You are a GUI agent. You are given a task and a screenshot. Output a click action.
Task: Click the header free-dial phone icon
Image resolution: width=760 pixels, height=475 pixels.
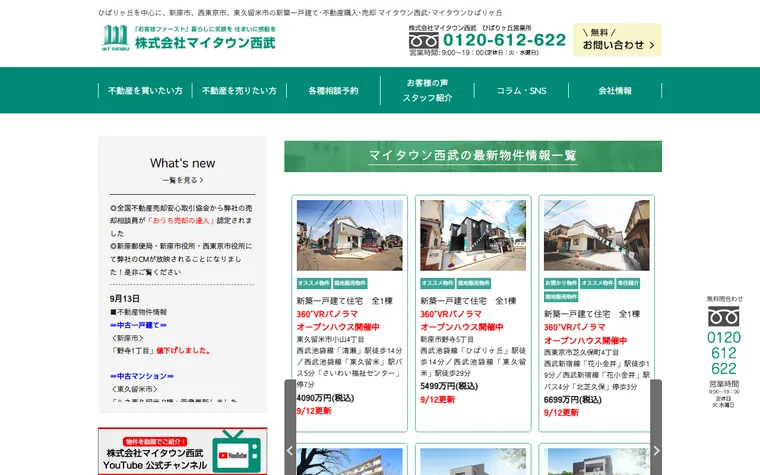(423, 41)
